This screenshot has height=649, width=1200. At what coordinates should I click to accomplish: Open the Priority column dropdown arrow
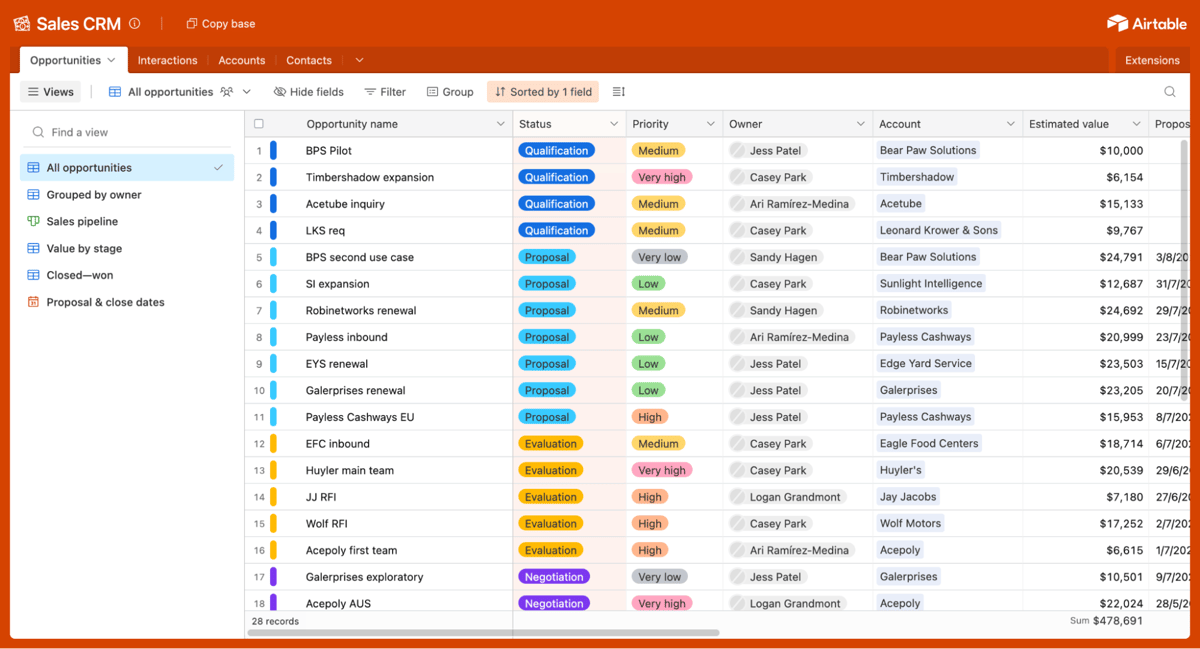(711, 124)
